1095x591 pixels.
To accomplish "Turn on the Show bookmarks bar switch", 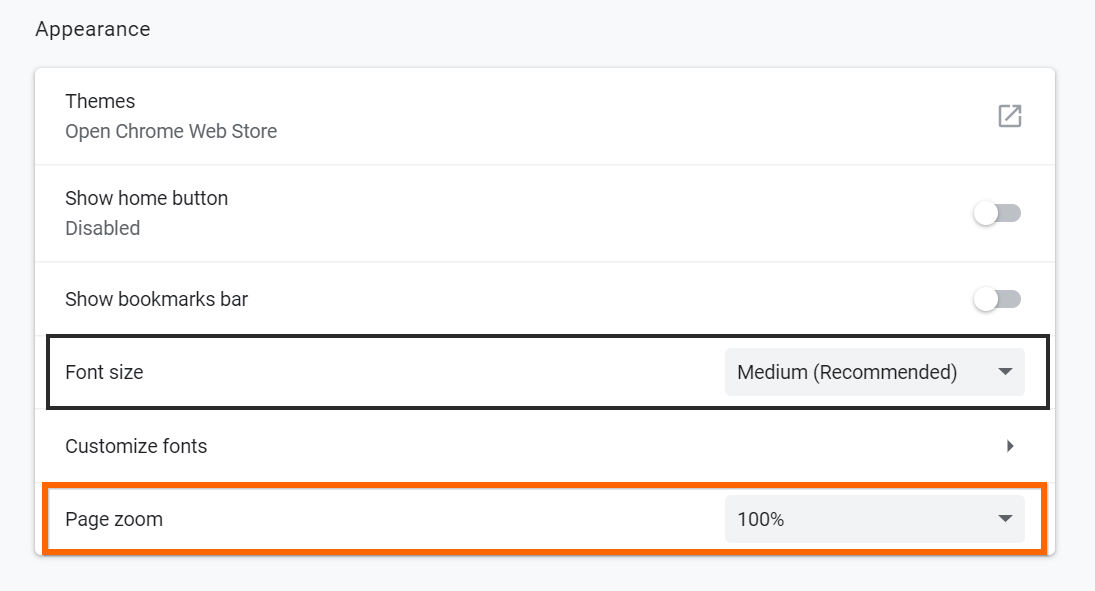I will [997, 299].
